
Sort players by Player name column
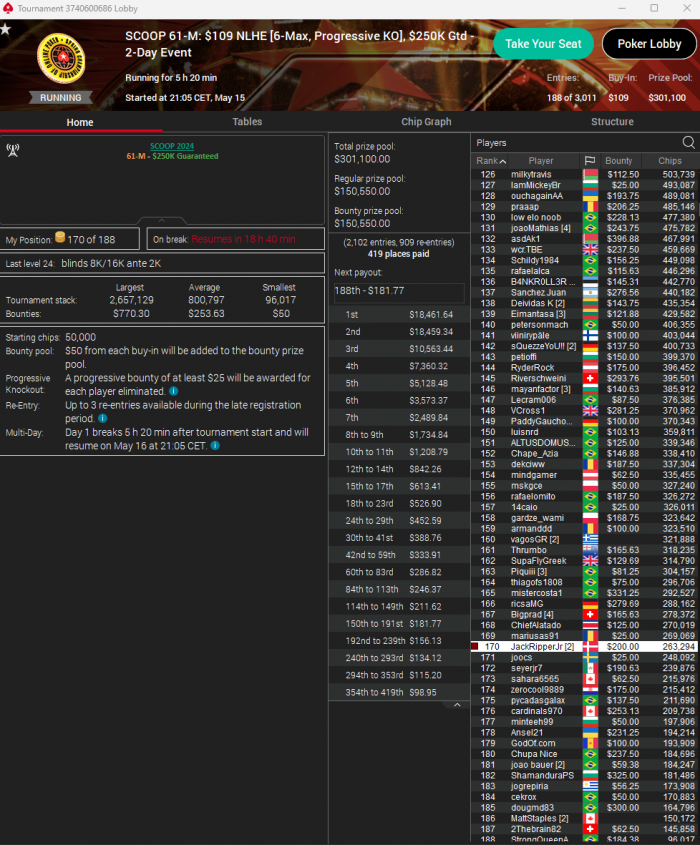tap(541, 161)
